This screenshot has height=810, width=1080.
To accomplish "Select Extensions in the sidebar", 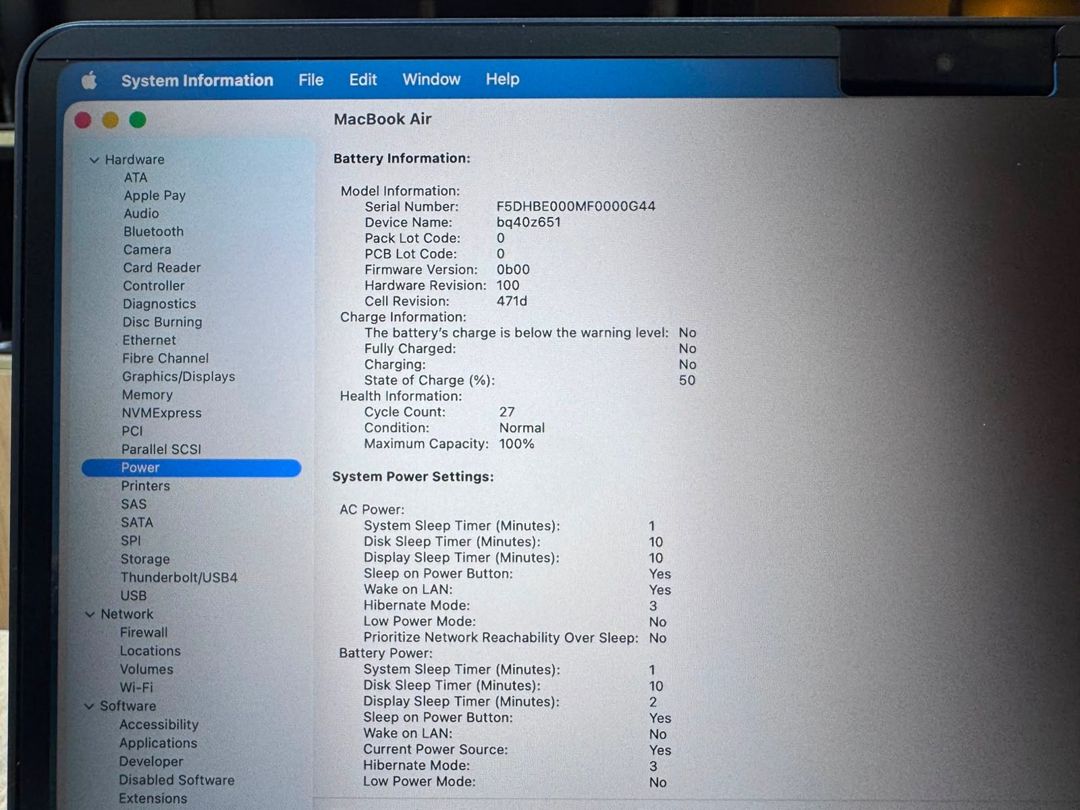I will click(x=153, y=798).
